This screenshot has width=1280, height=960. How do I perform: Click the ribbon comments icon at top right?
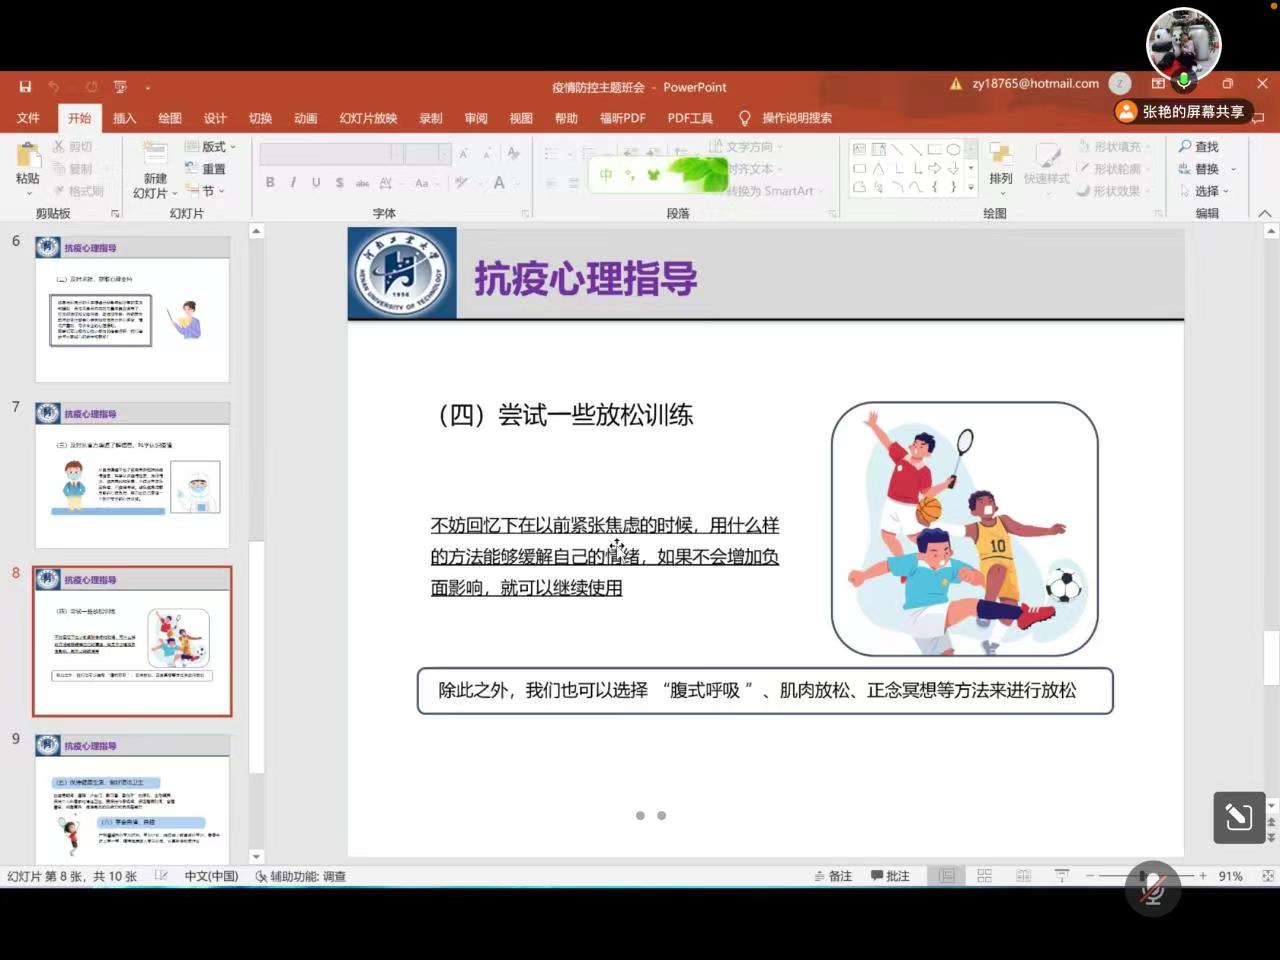tap(1258, 118)
